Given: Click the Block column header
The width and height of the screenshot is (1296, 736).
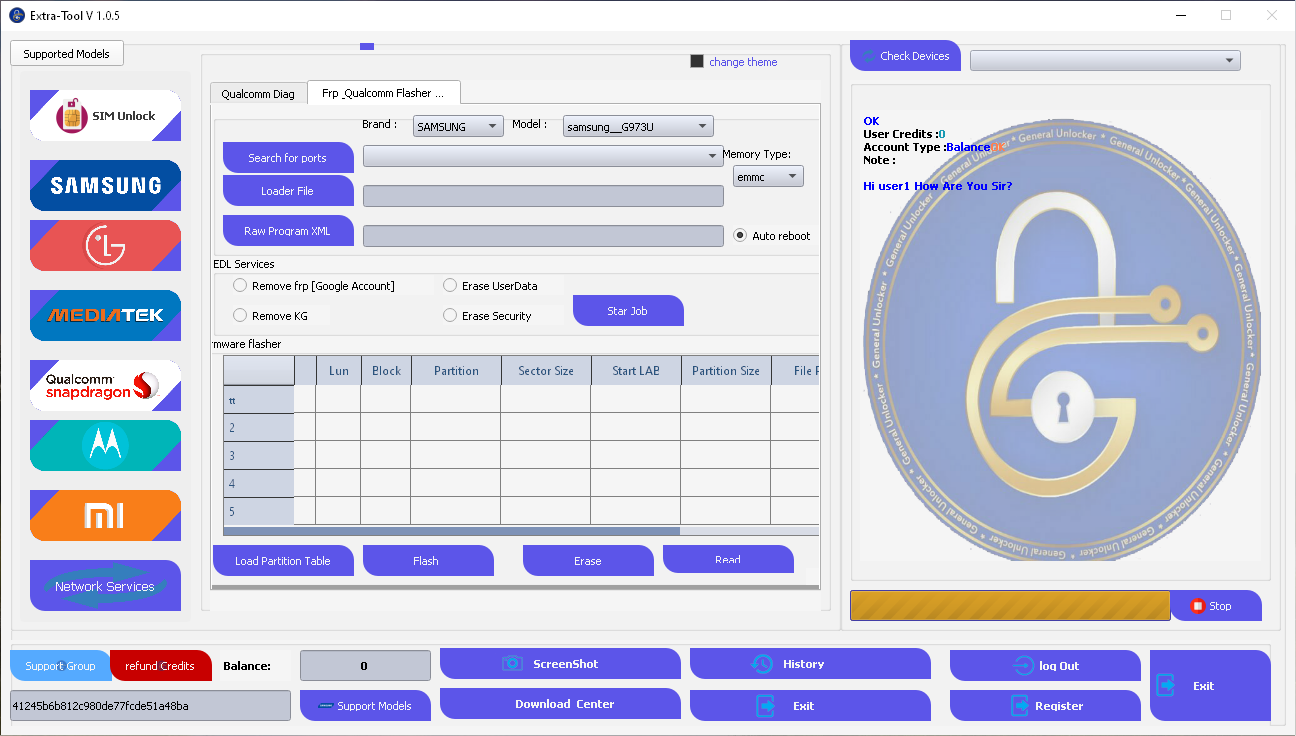Looking at the screenshot, I should (386, 371).
